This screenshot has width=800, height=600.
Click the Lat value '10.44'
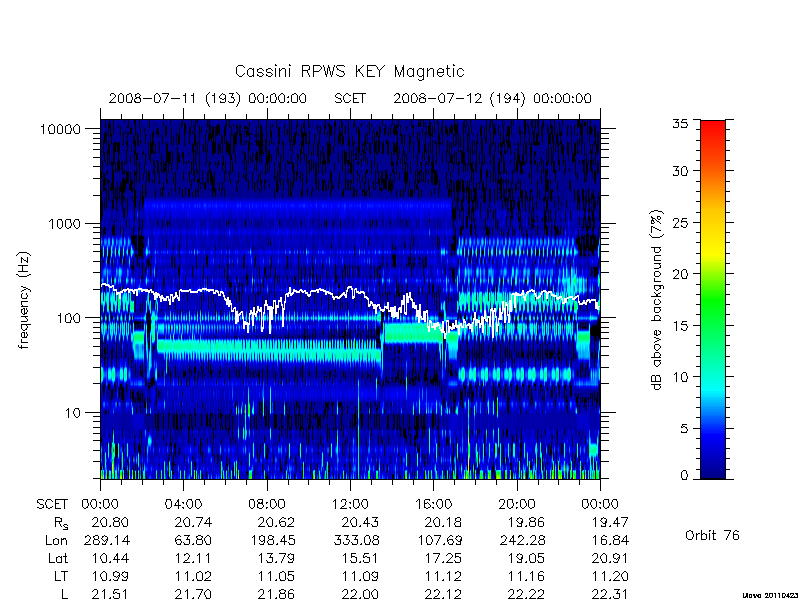(110, 559)
